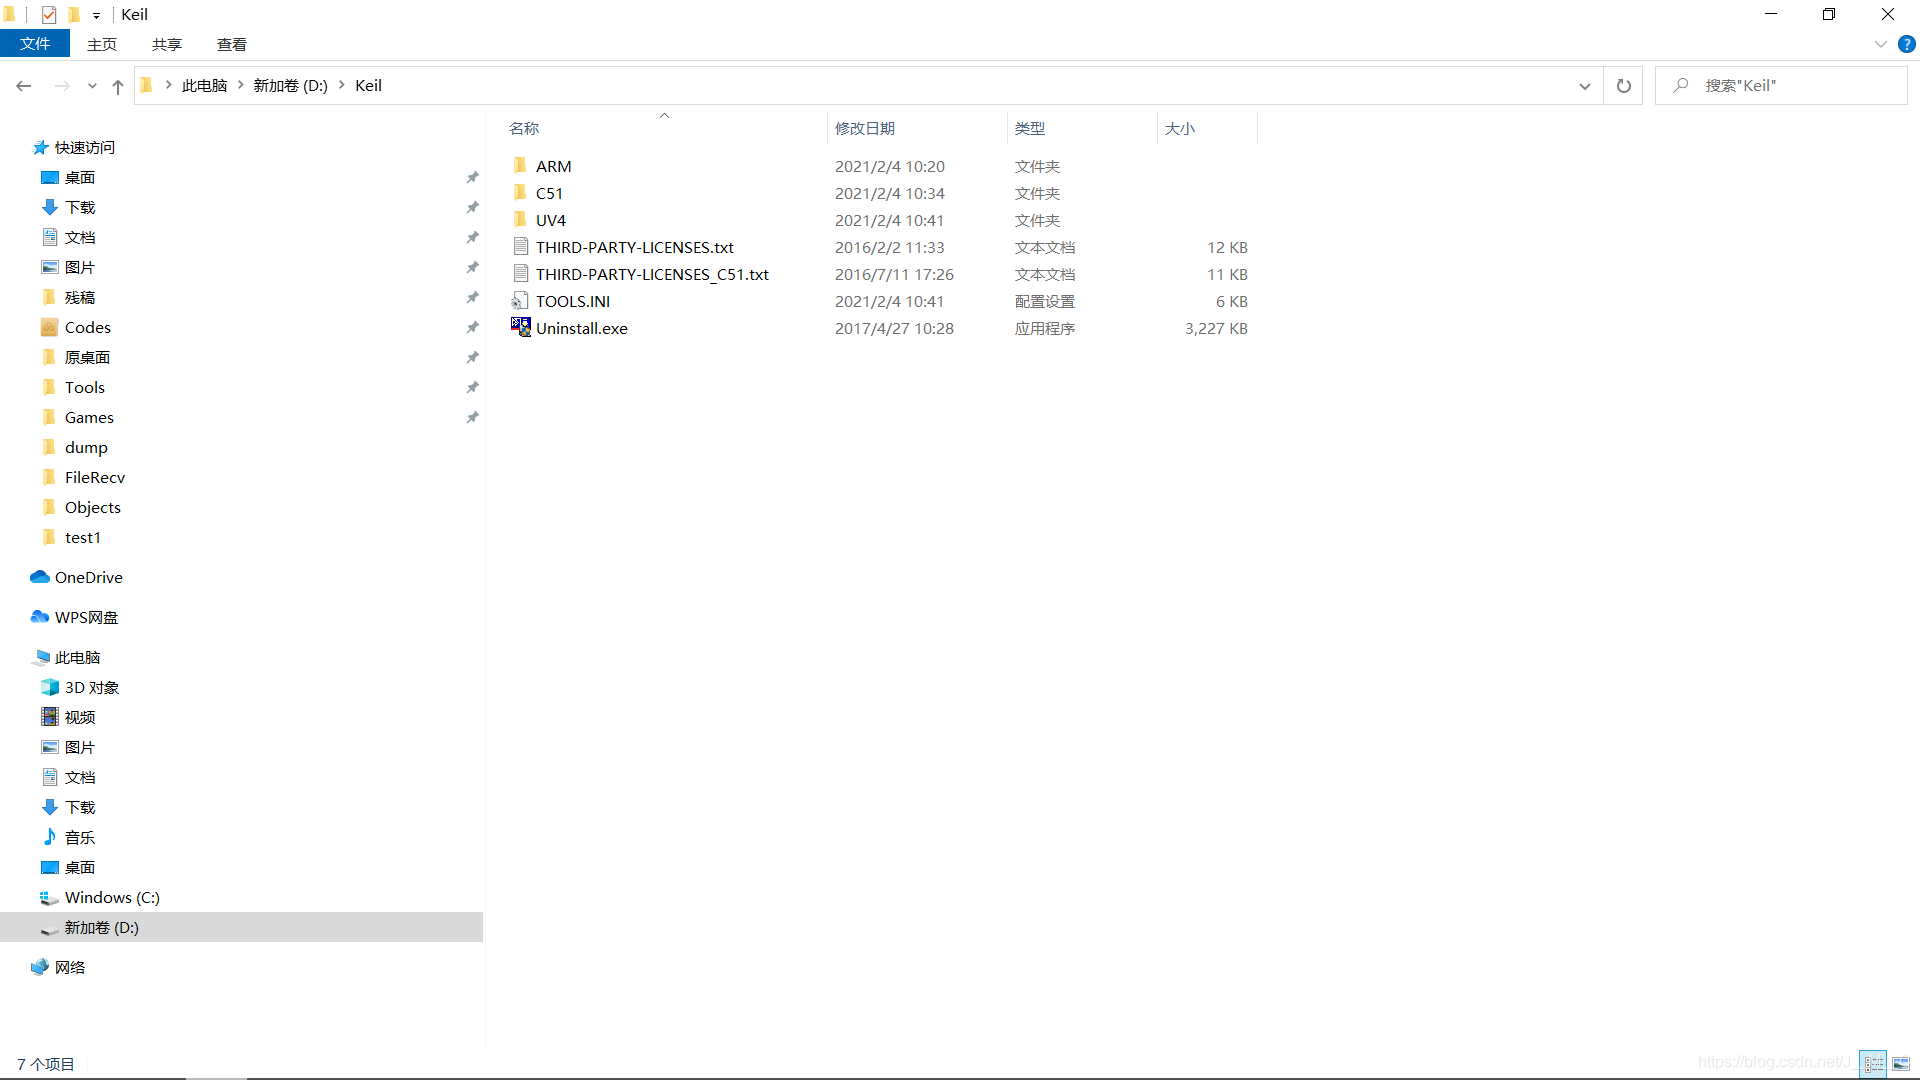Screen dimensions: 1920x1080
Task: Select OneDrive in the navigation pane
Action: coord(88,577)
